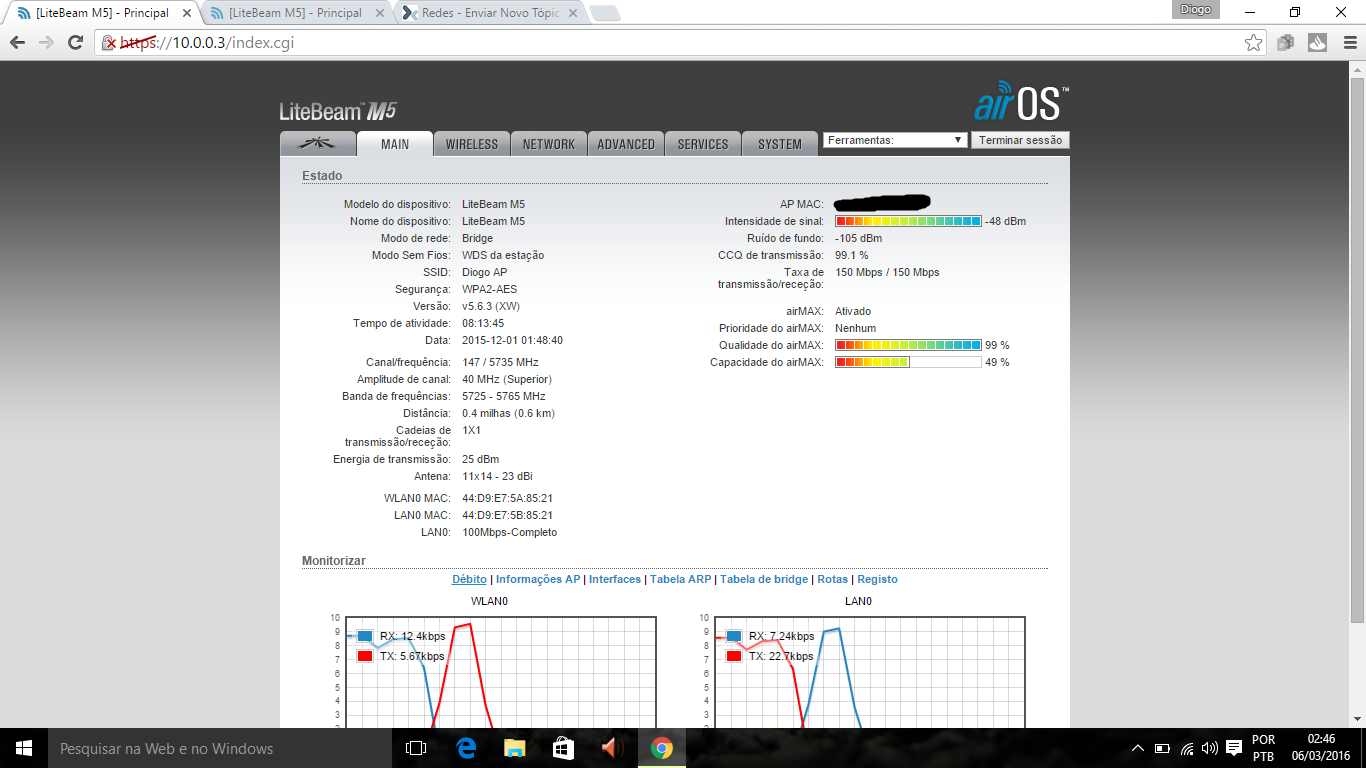Open the Windows Store taskbar icon
The image size is (1366, 768).
[x=563, y=748]
